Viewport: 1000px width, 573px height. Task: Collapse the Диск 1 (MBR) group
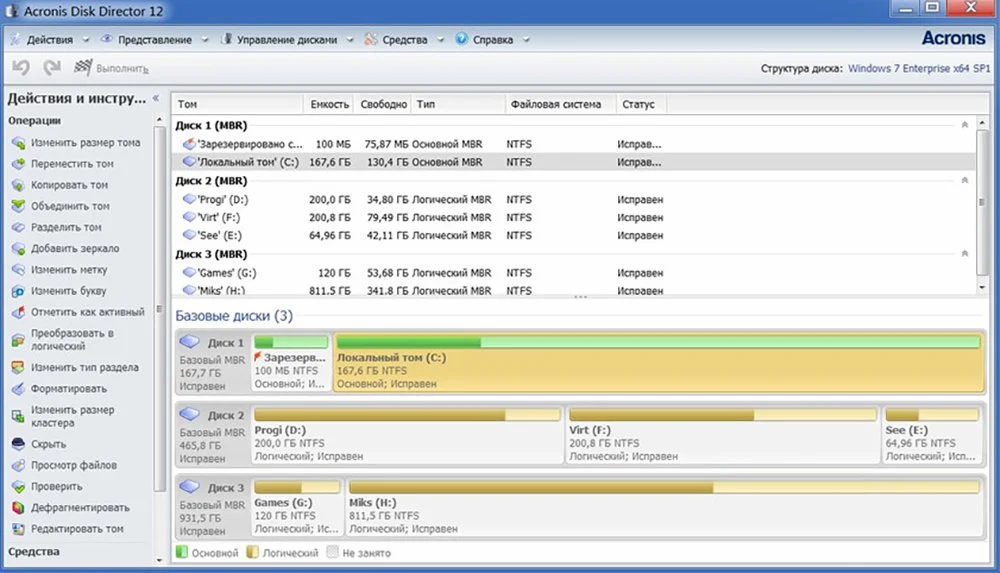tap(965, 125)
